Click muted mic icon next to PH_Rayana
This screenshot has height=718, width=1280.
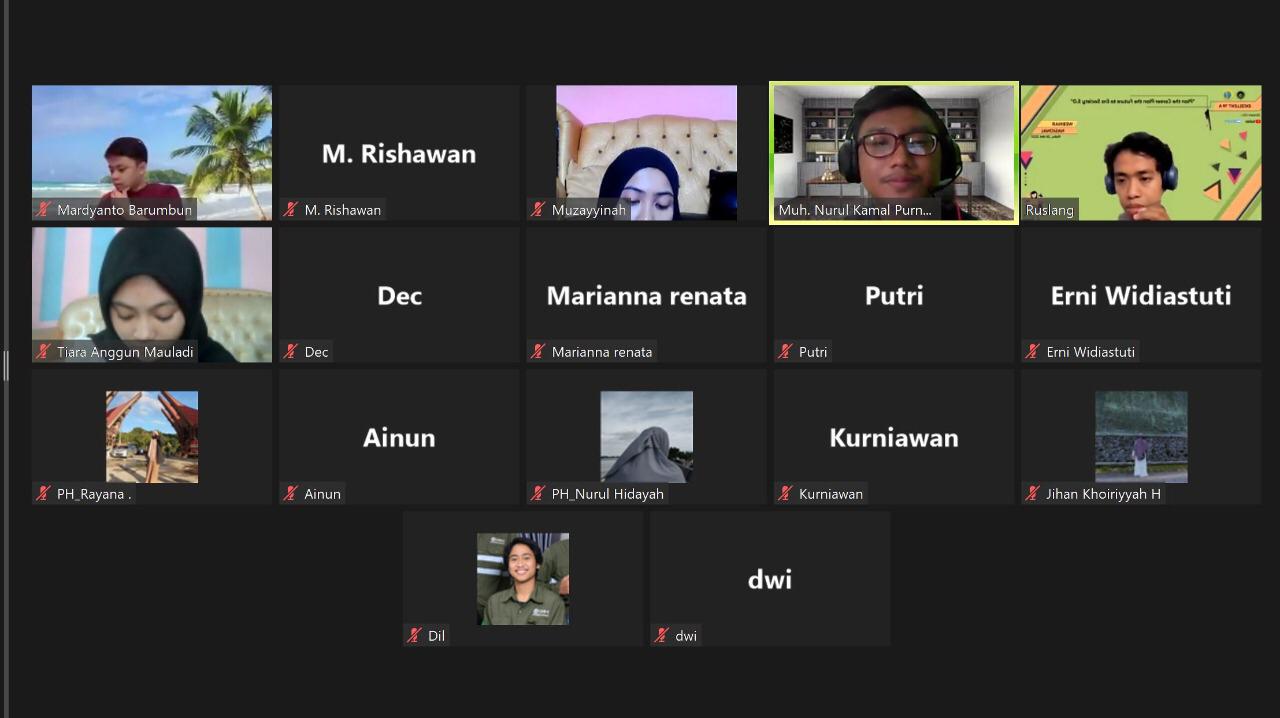click(x=43, y=494)
